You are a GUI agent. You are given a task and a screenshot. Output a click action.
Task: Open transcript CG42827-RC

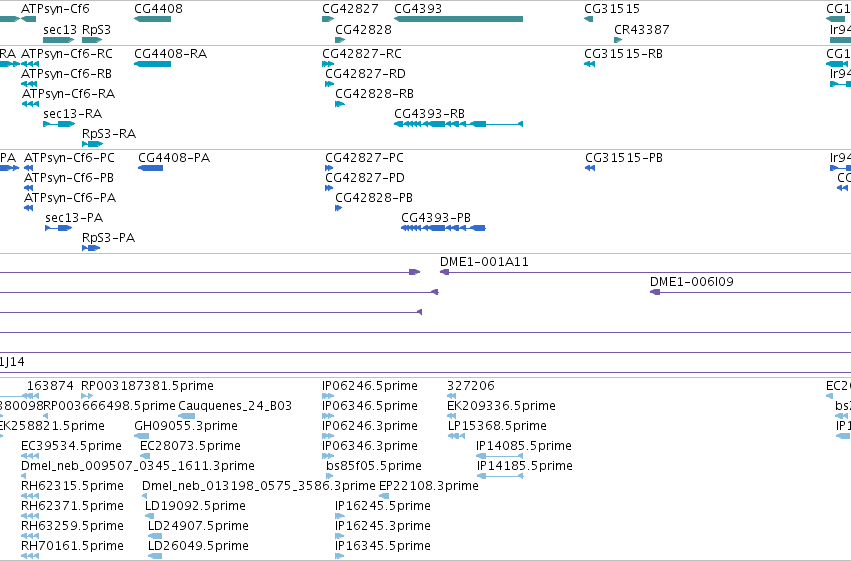(362, 54)
